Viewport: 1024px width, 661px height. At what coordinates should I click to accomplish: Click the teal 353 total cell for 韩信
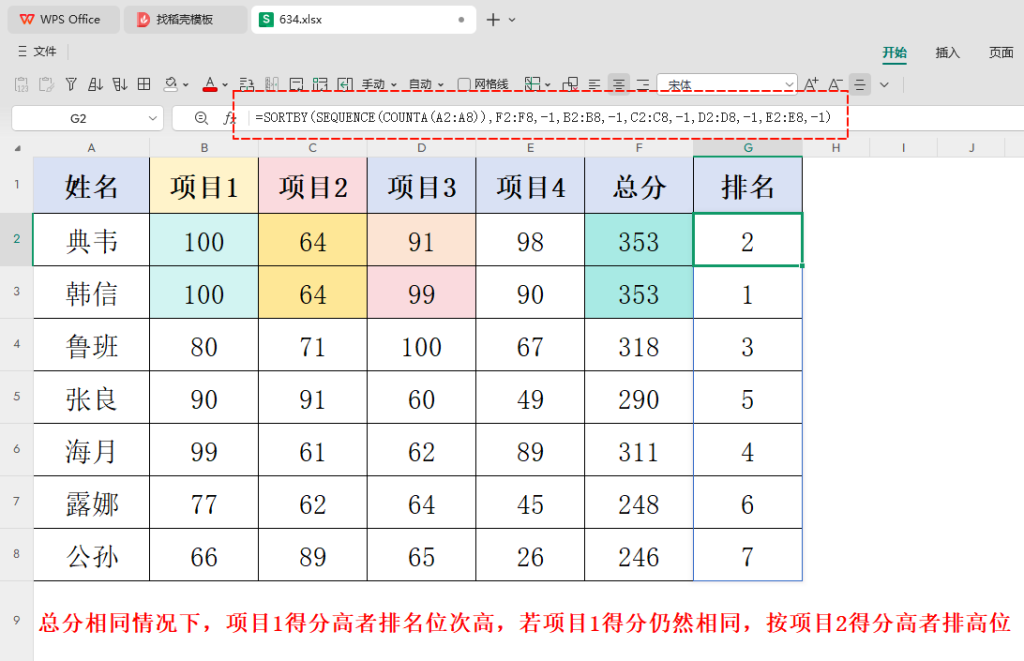(639, 293)
